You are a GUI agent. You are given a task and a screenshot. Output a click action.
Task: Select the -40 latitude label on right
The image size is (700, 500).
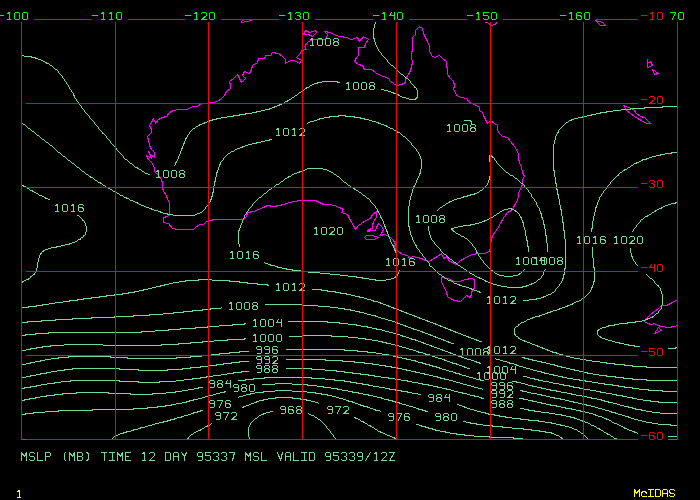pyautogui.click(x=654, y=268)
